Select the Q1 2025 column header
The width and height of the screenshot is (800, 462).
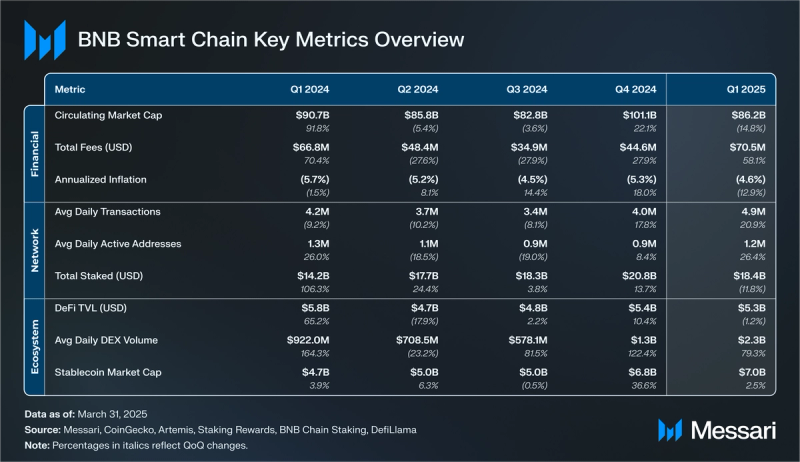(x=746, y=89)
